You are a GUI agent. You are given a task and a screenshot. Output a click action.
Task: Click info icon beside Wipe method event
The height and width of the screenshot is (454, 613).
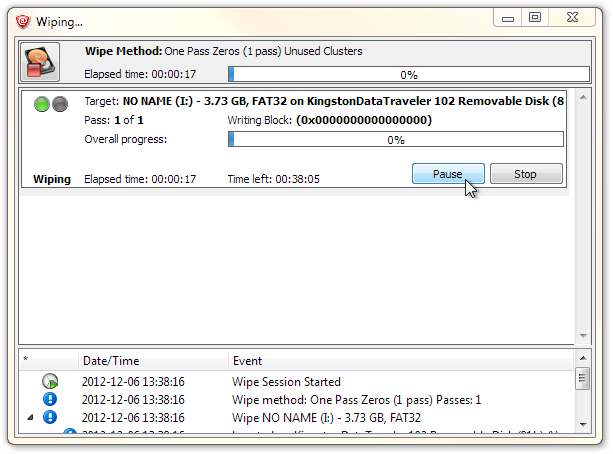[x=50, y=399]
